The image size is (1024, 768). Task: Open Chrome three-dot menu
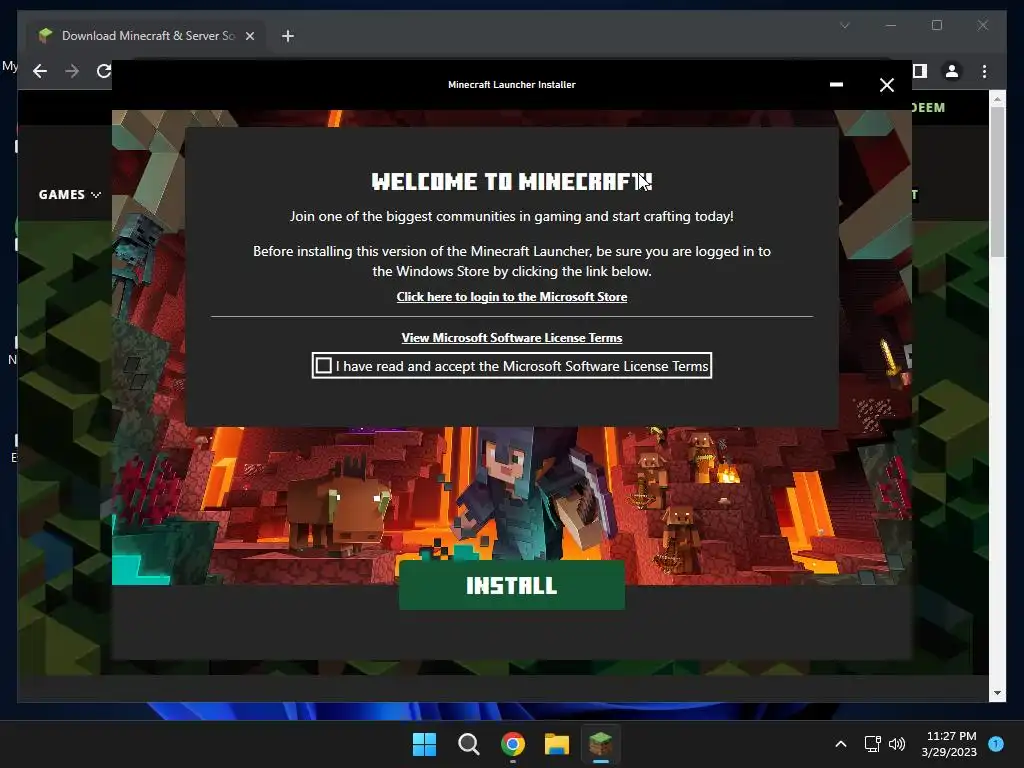pyautogui.click(x=984, y=71)
